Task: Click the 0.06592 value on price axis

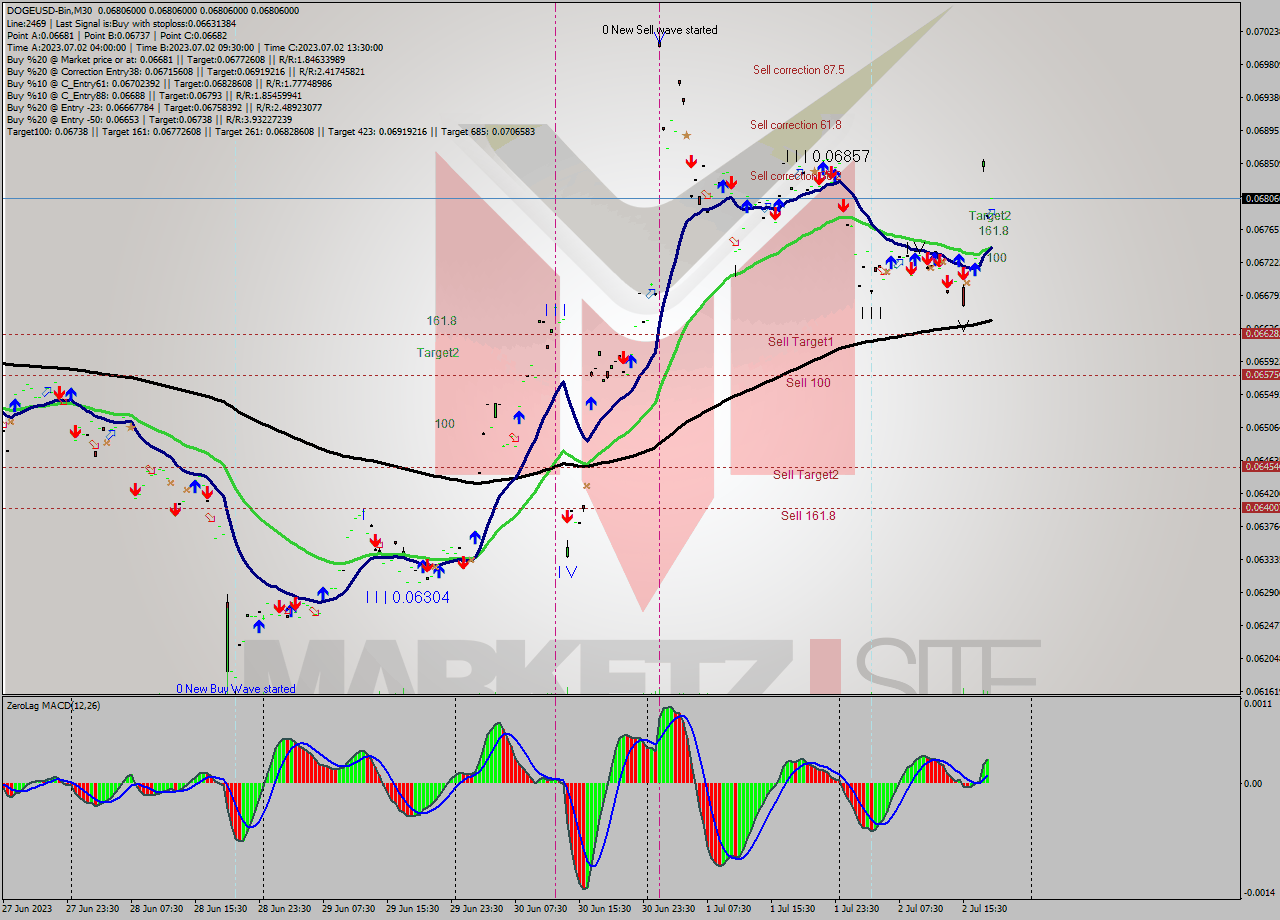Action: point(1262,361)
